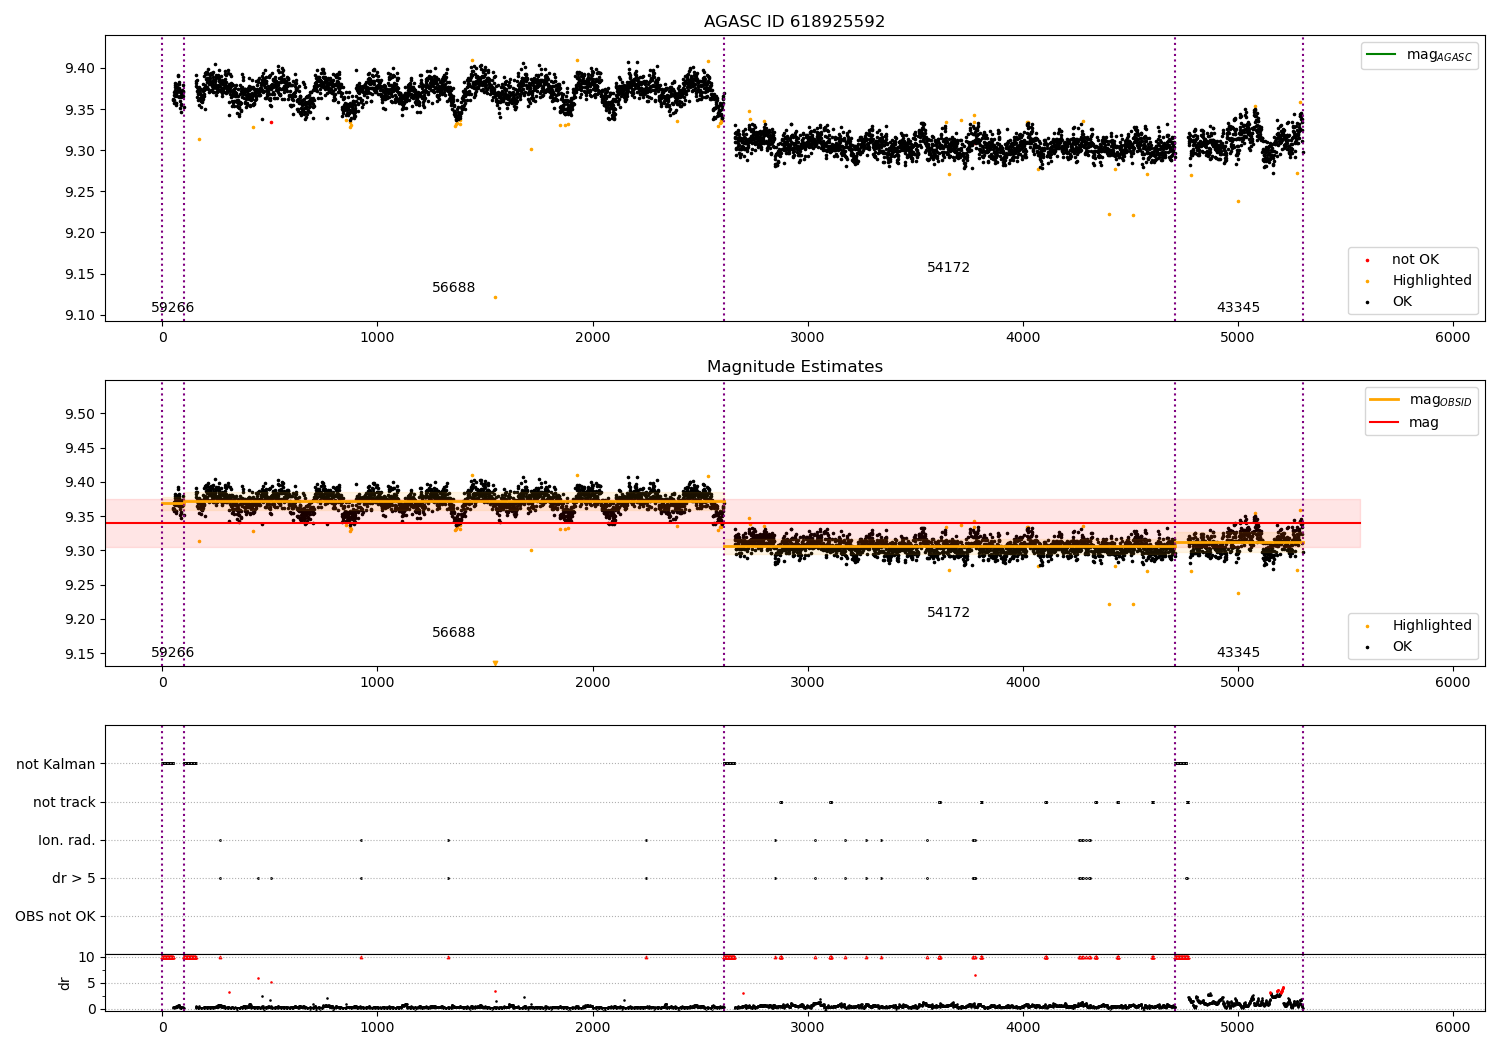Click the '5' tick on dr axis
1500x1050 pixels.
[91, 983]
